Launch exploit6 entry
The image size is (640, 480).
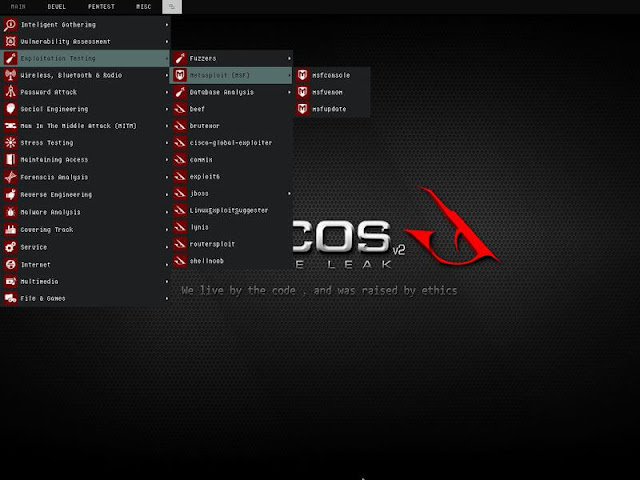click(x=231, y=176)
